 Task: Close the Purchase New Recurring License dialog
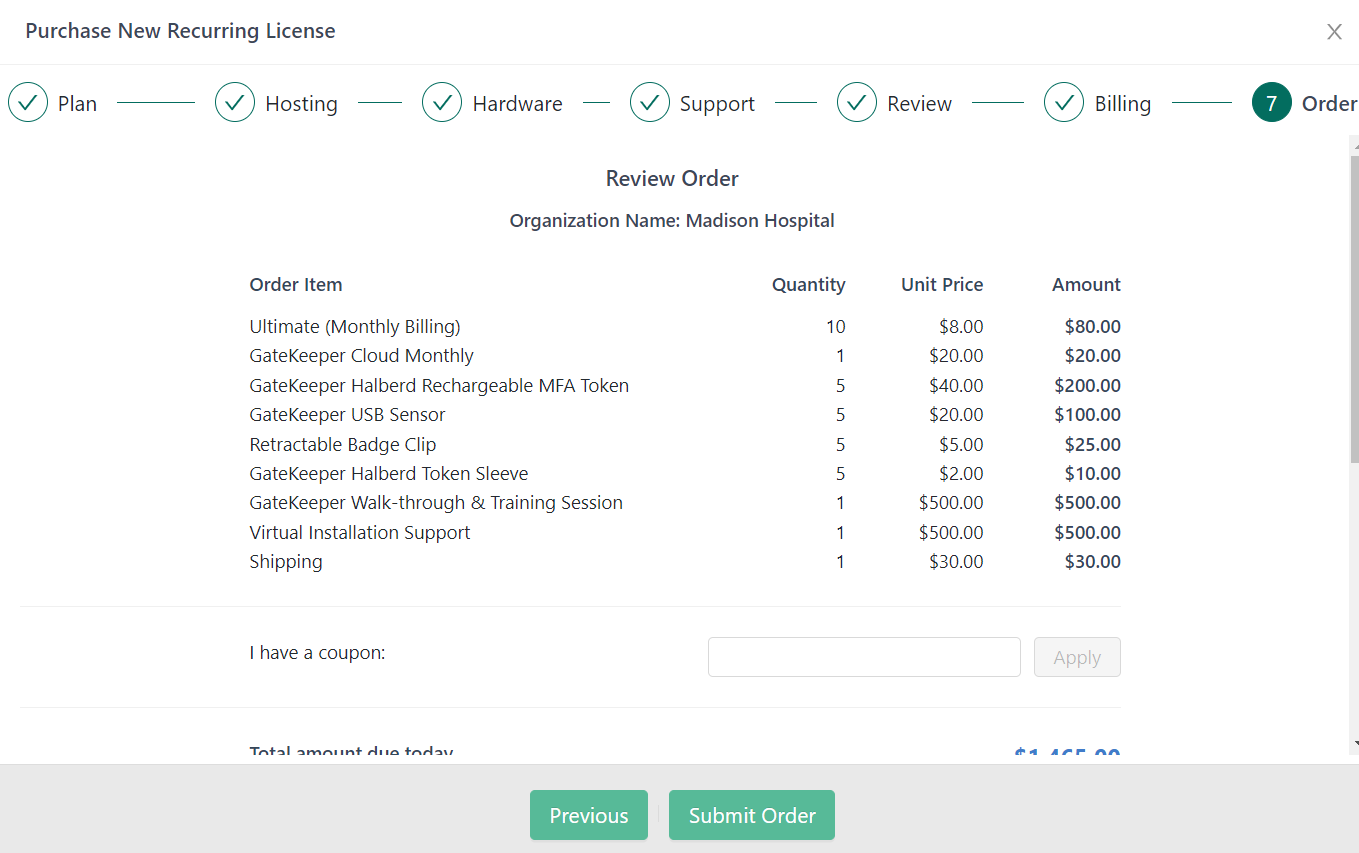1334,32
